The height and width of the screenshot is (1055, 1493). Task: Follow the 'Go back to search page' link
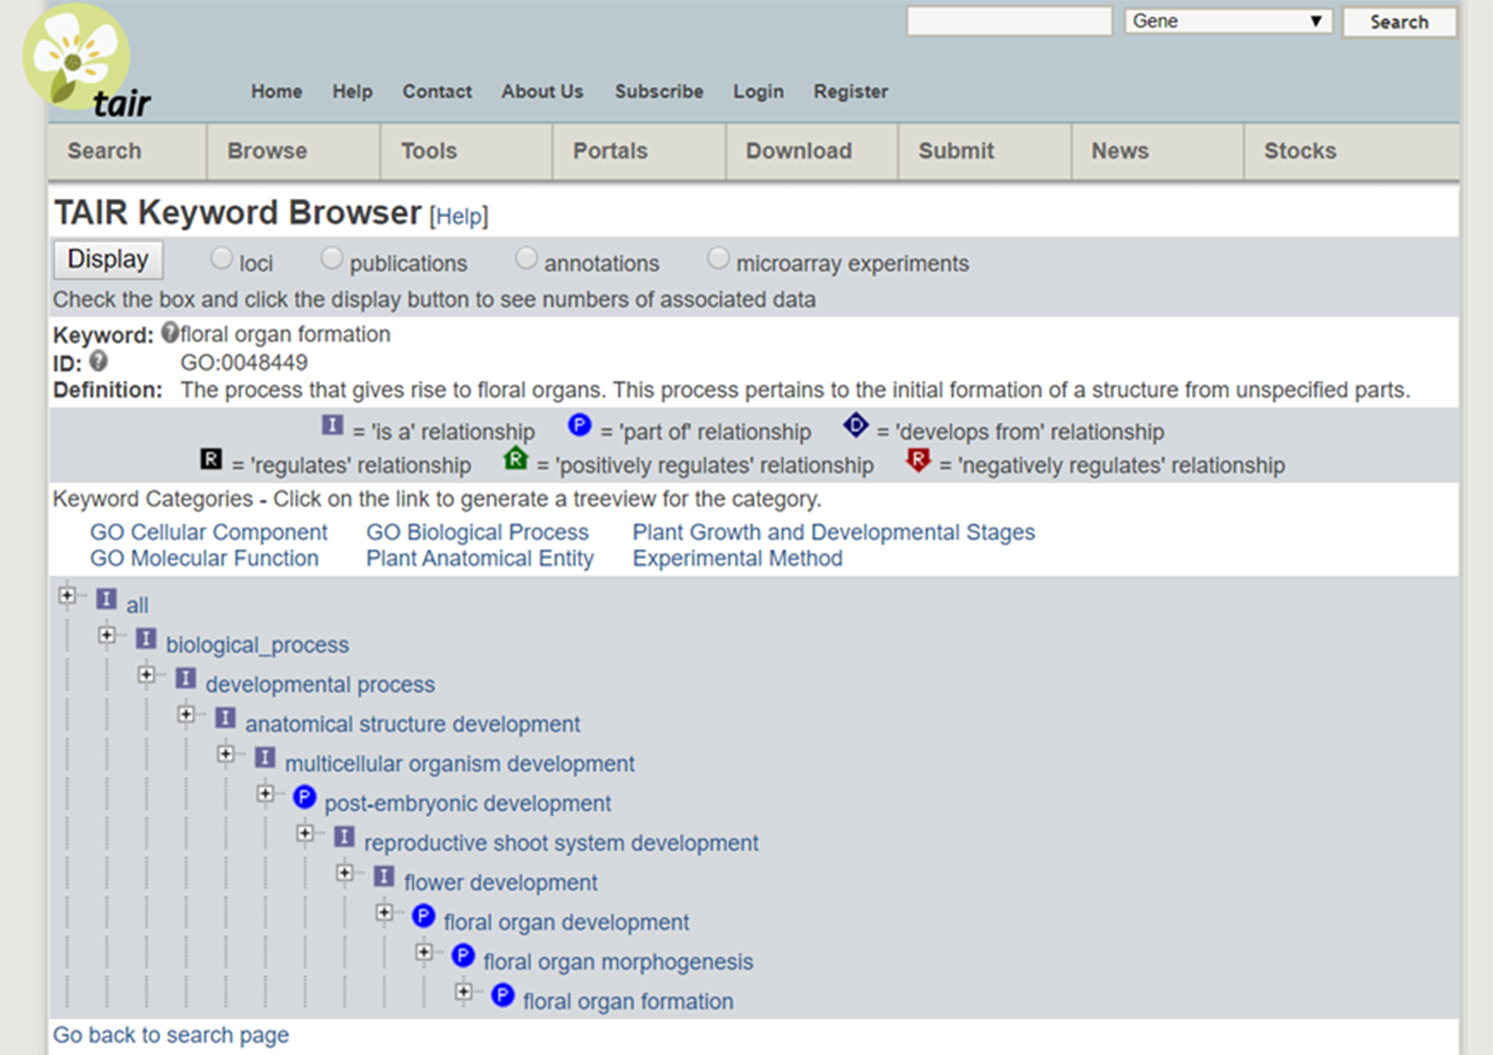pyautogui.click(x=171, y=1035)
